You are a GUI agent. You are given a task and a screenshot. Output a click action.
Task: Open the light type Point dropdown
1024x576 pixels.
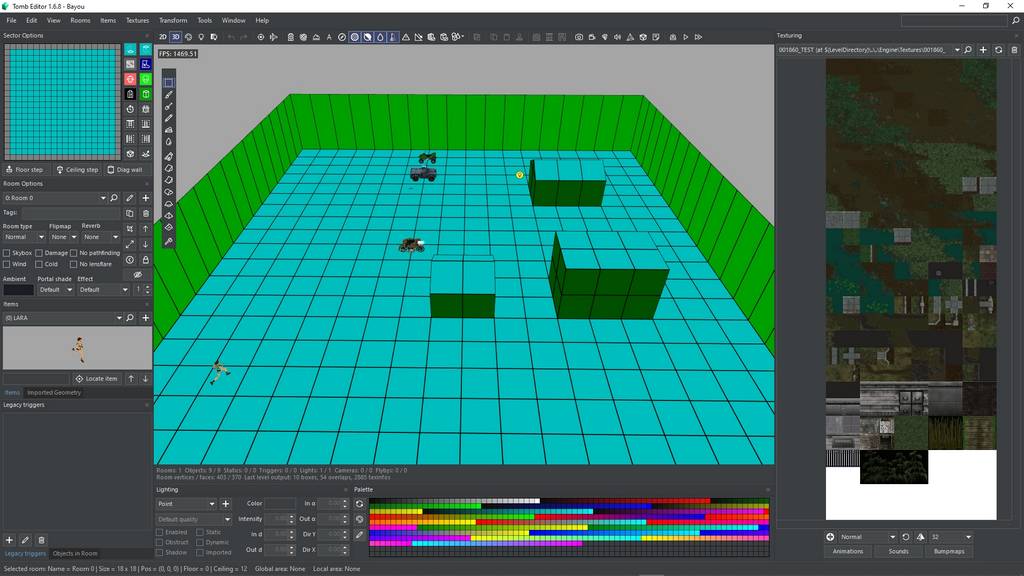pyautogui.click(x=186, y=504)
